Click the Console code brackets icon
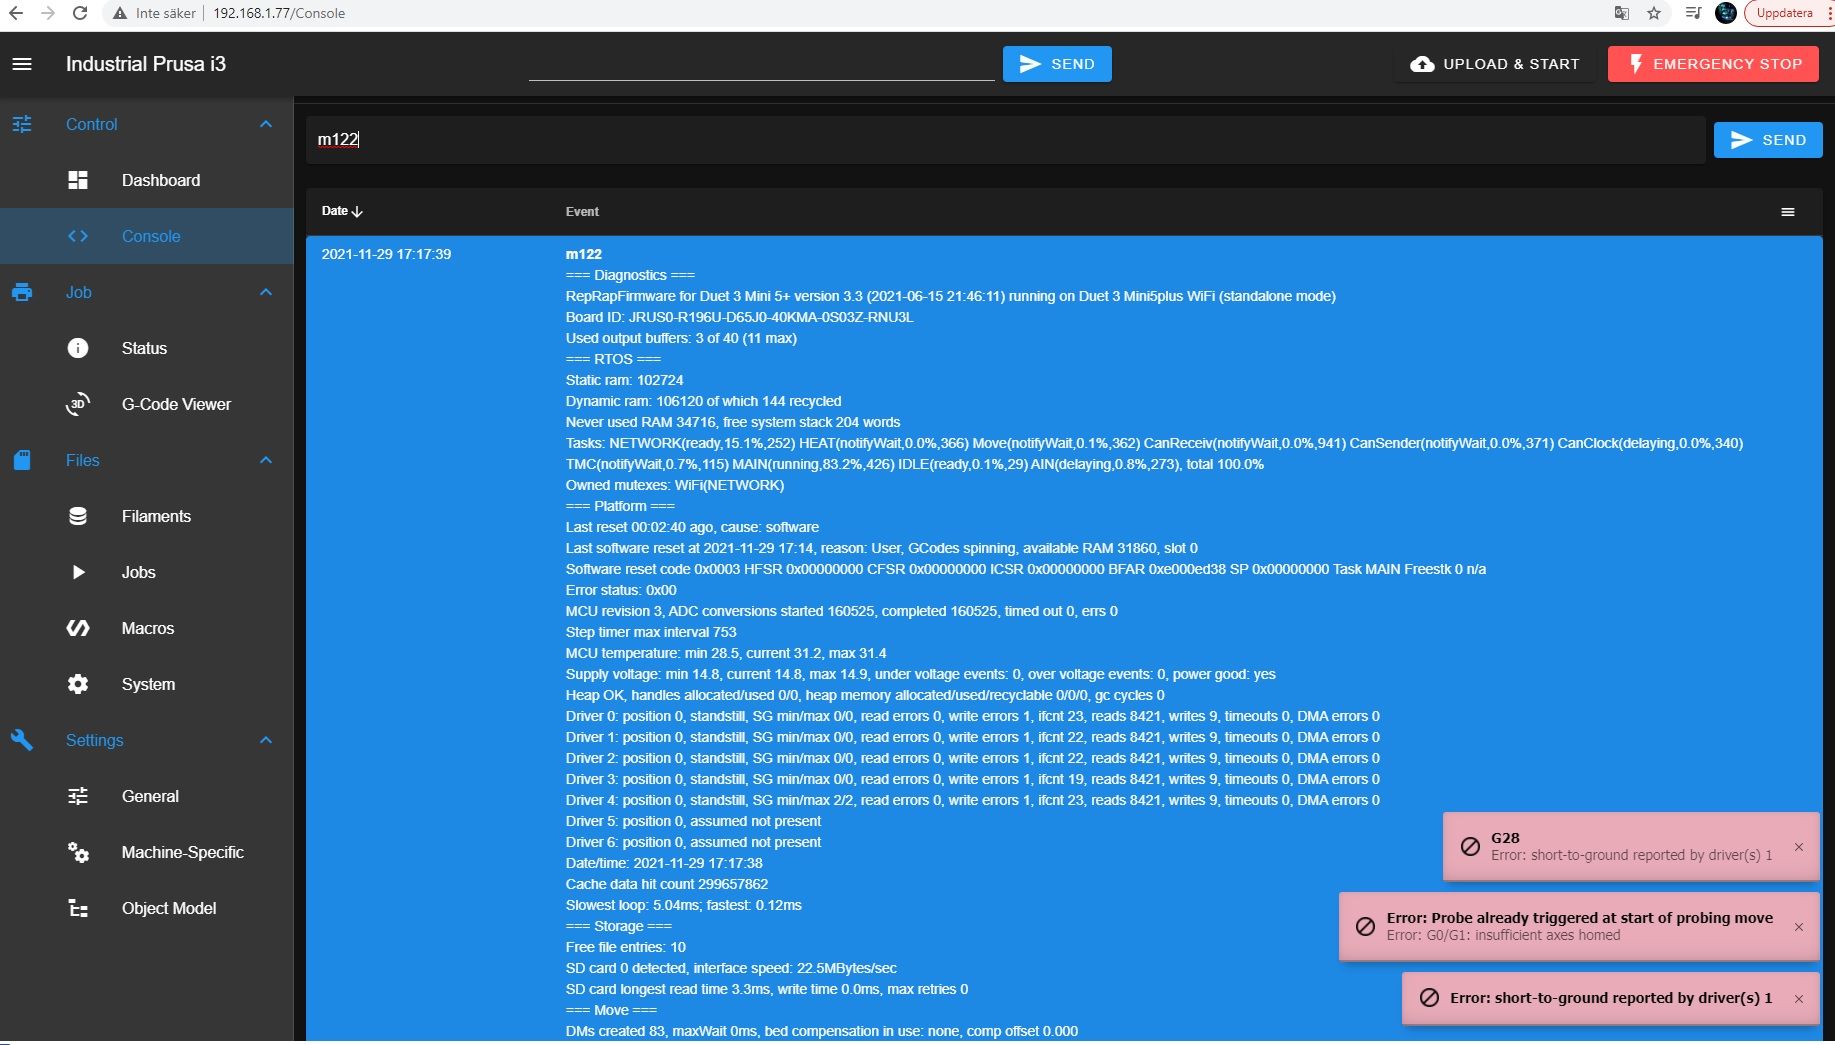The height and width of the screenshot is (1045, 1835). tap(78, 236)
